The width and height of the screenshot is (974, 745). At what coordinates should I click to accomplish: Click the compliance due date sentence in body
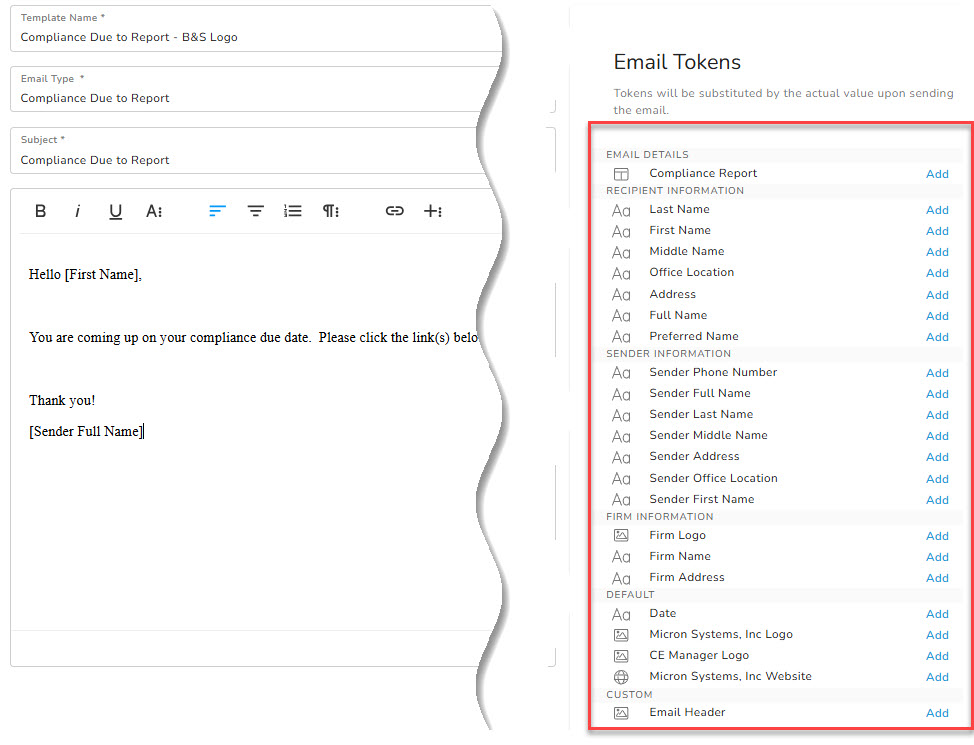253,337
